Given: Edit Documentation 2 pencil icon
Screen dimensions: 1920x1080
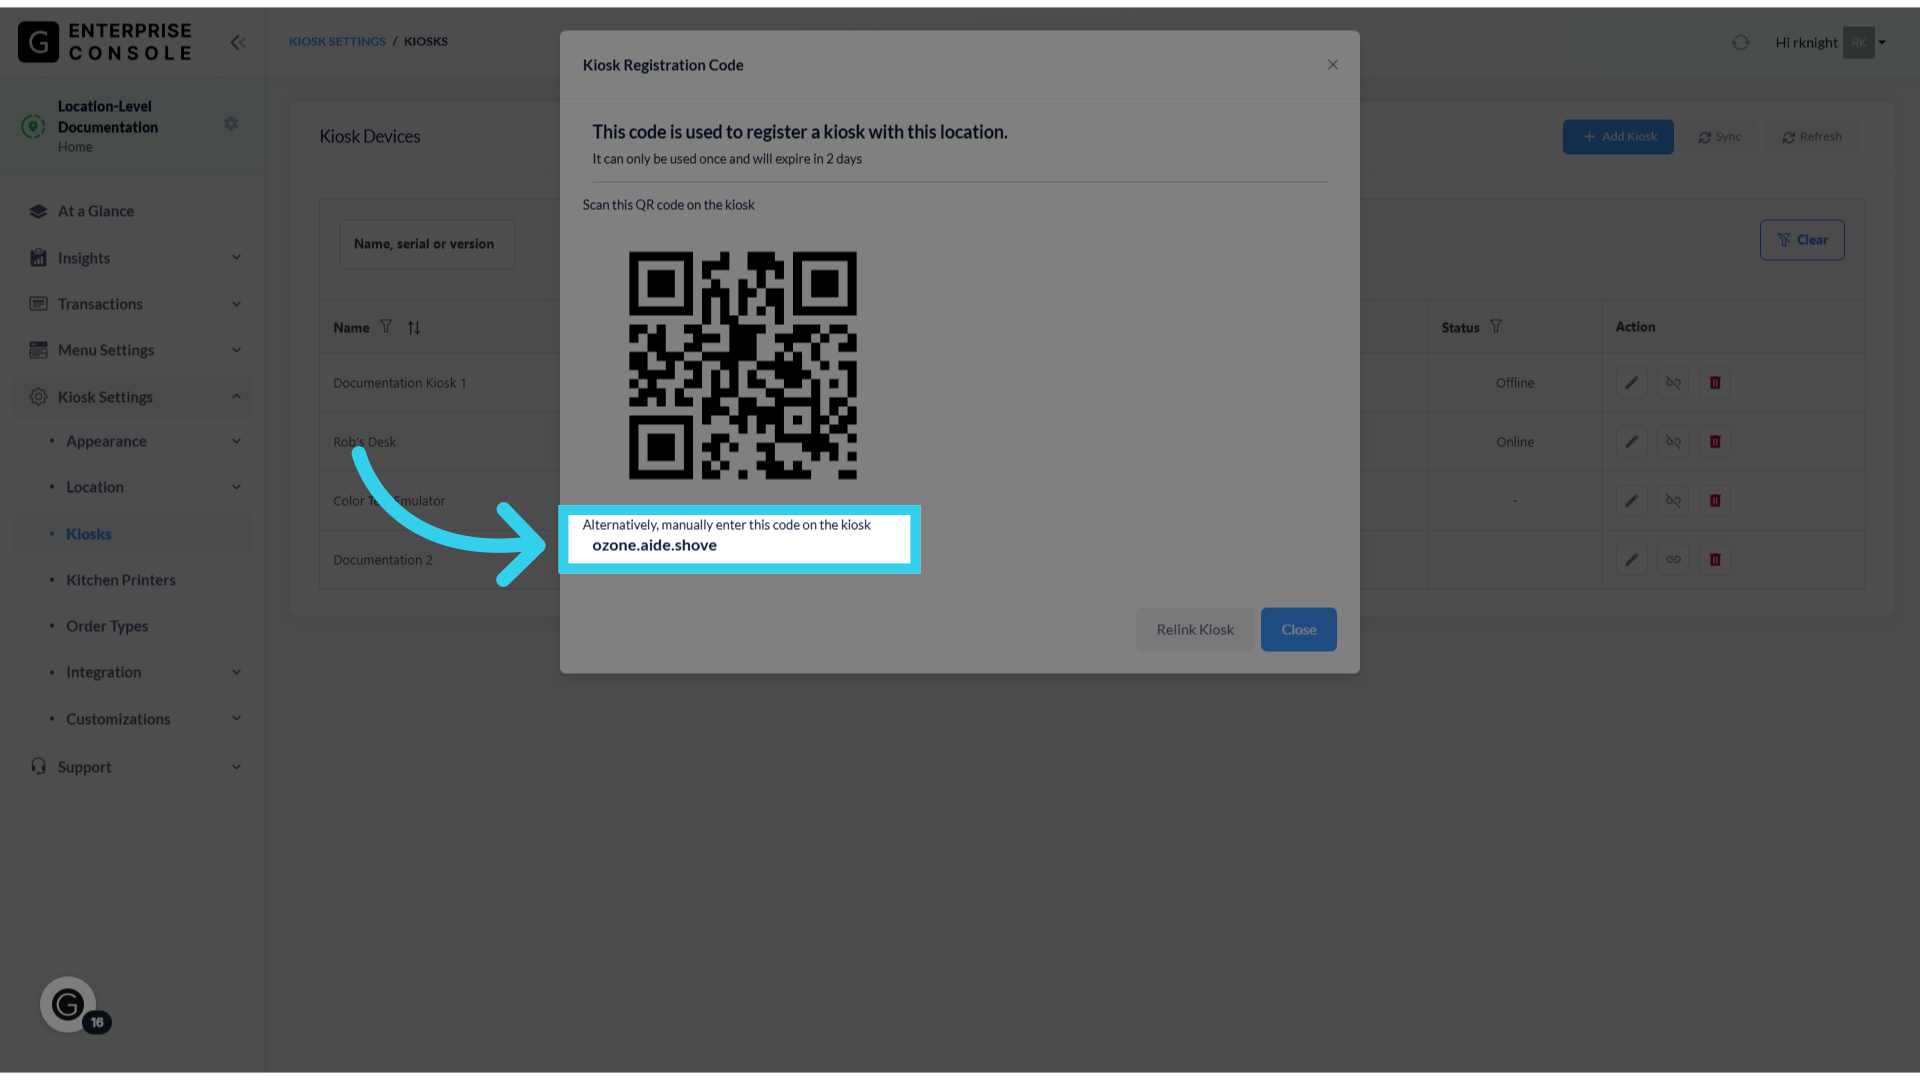Looking at the screenshot, I should (1631, 560).
